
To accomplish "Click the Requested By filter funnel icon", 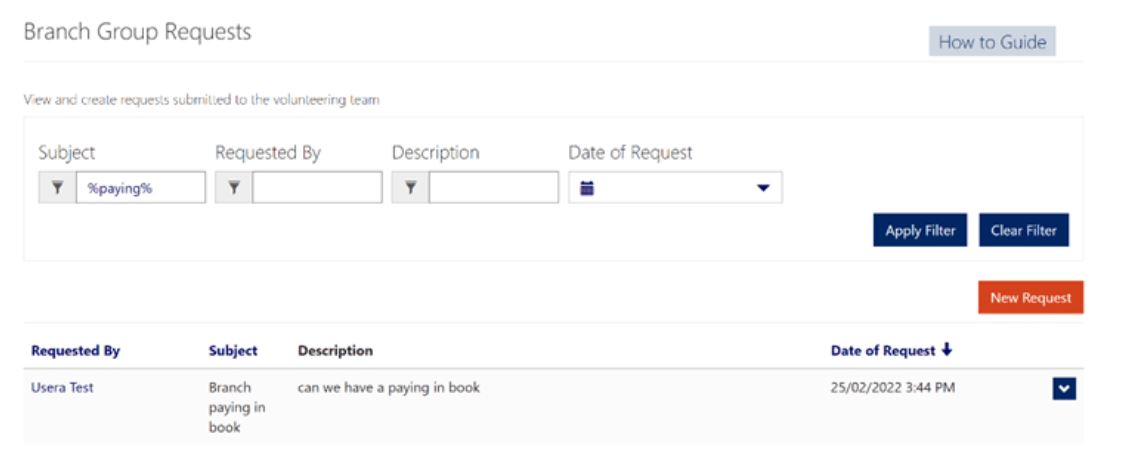I will click(x=234, y=188).
